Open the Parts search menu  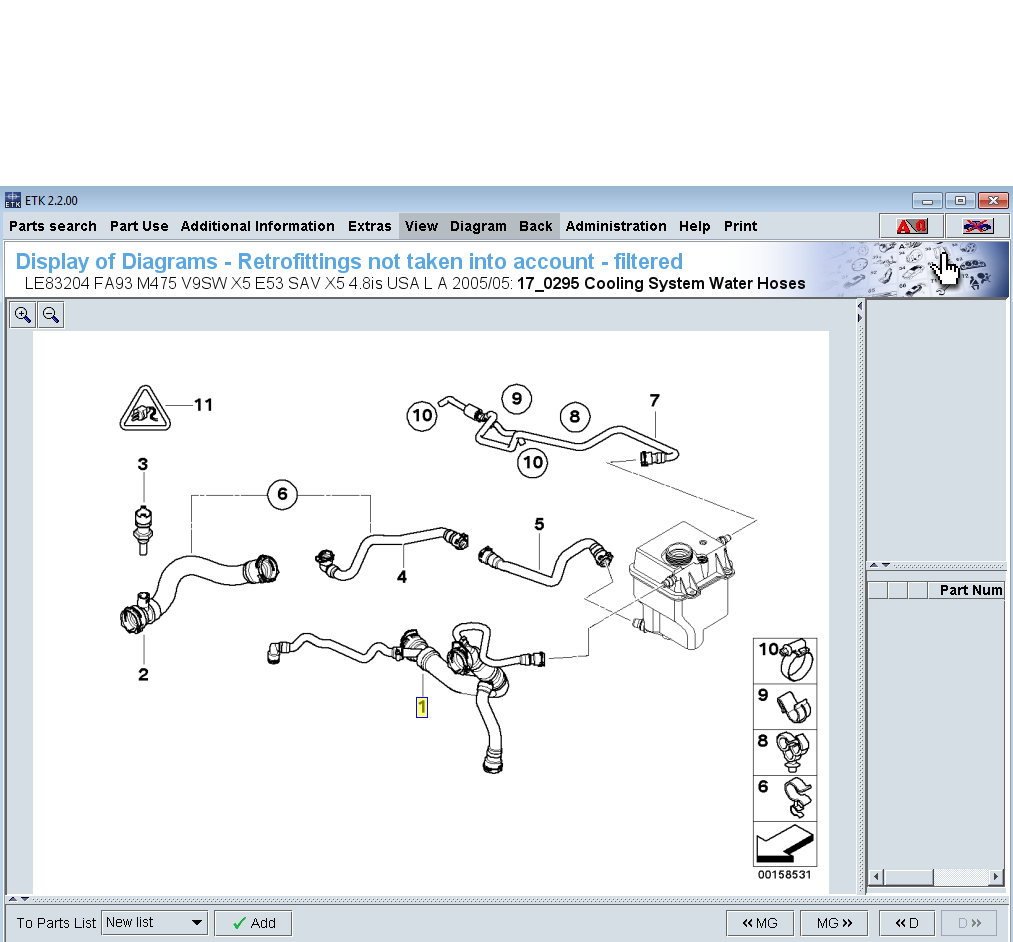tap(53, 226)
